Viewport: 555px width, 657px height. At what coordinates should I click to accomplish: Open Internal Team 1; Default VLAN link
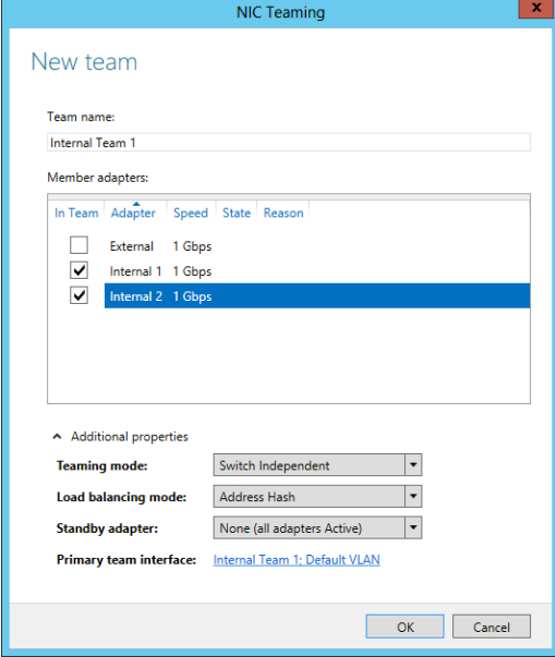297,560
